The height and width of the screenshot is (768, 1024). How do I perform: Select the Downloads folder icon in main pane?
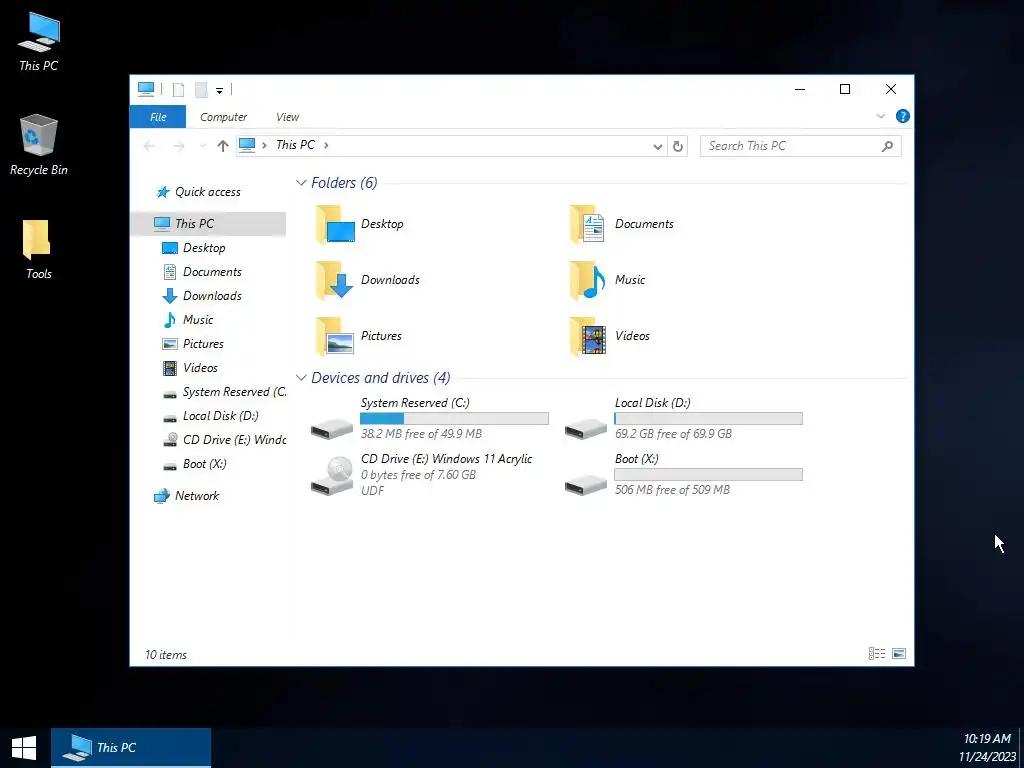(335, 280)
